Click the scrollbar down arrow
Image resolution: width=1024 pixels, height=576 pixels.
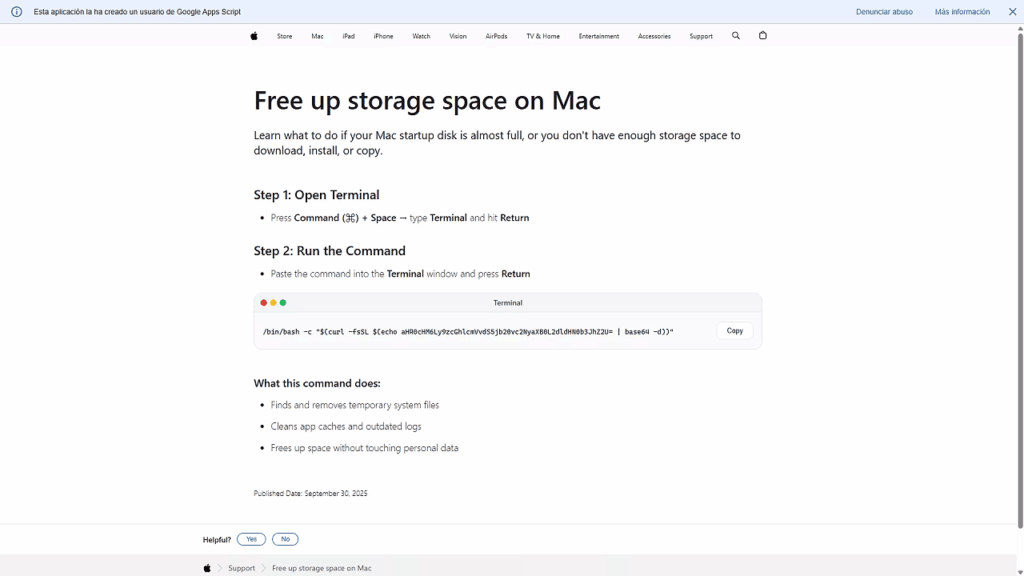[1020, 572]
